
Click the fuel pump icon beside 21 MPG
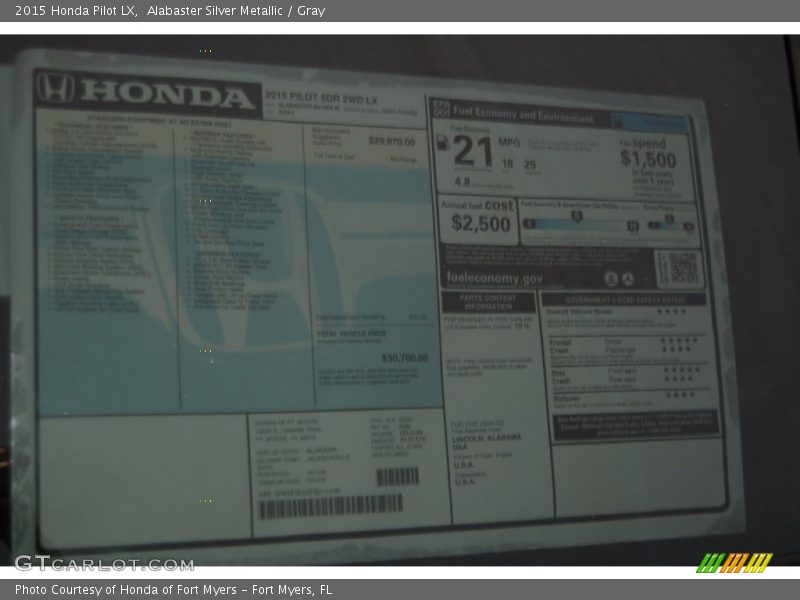(x=443, y=142)
